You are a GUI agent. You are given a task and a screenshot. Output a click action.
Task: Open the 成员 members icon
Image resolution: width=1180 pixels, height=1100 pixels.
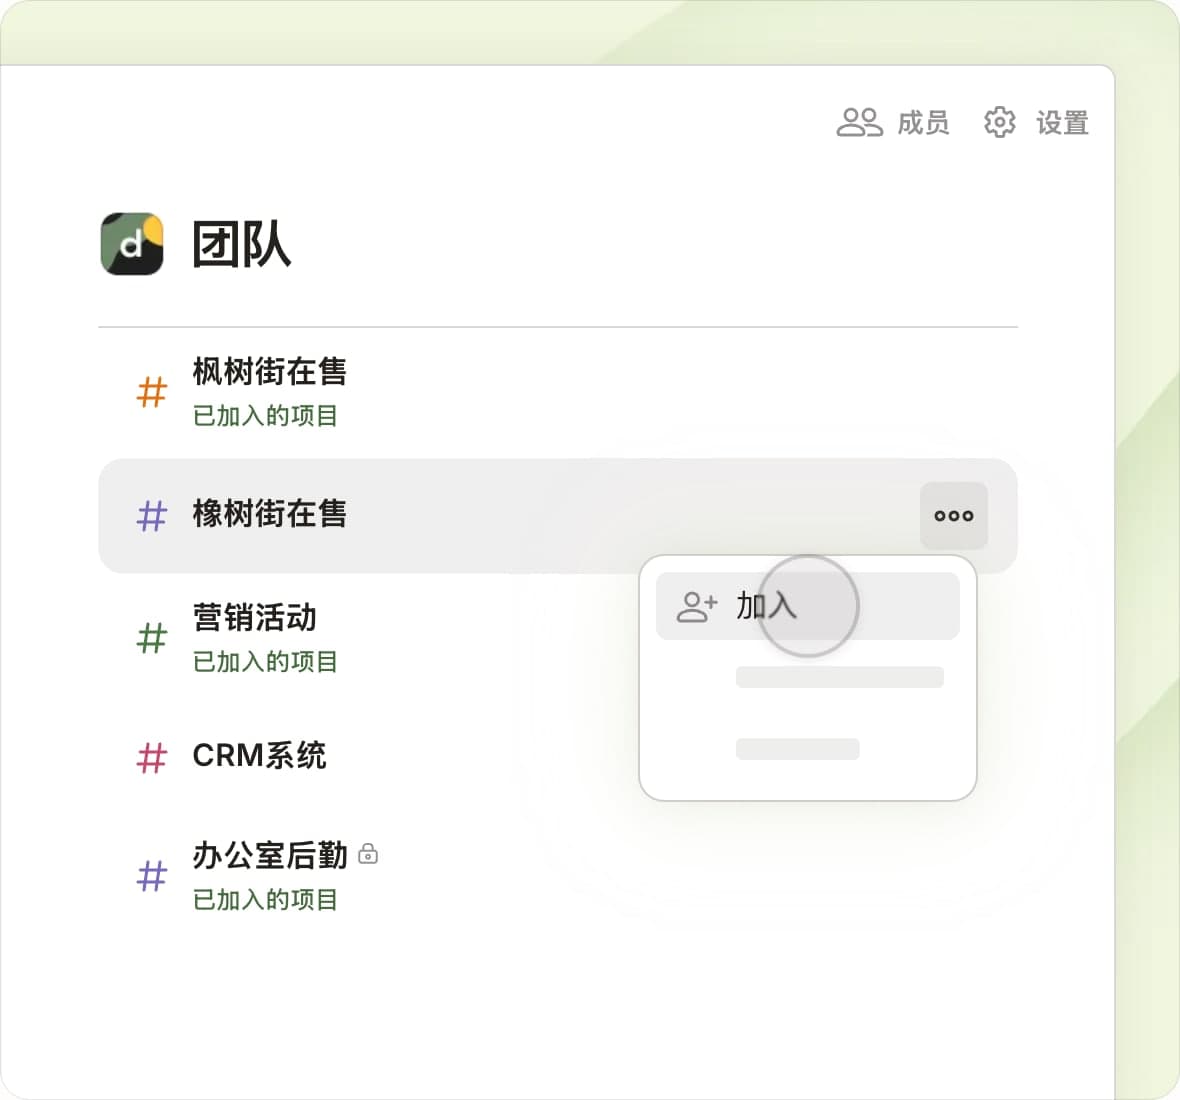pyautogui.click(x=859, y=122)
